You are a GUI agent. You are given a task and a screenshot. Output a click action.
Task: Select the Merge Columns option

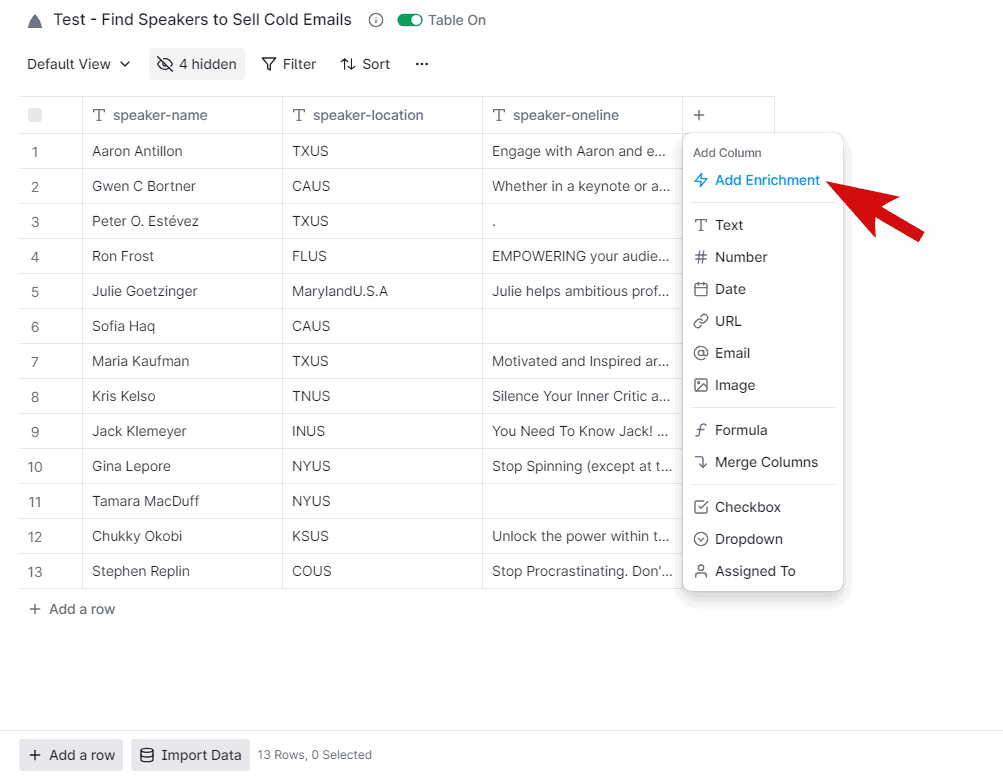[756, 462]
